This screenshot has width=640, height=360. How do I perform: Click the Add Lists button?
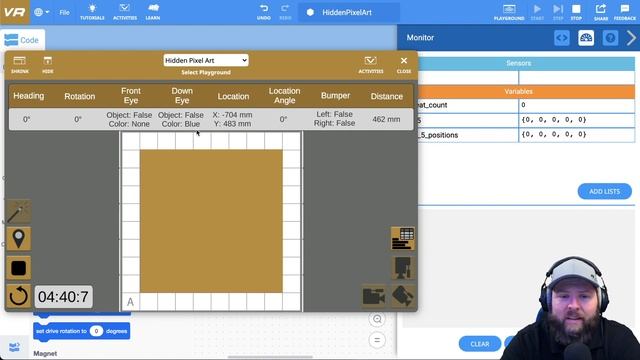tap(604, 191)
